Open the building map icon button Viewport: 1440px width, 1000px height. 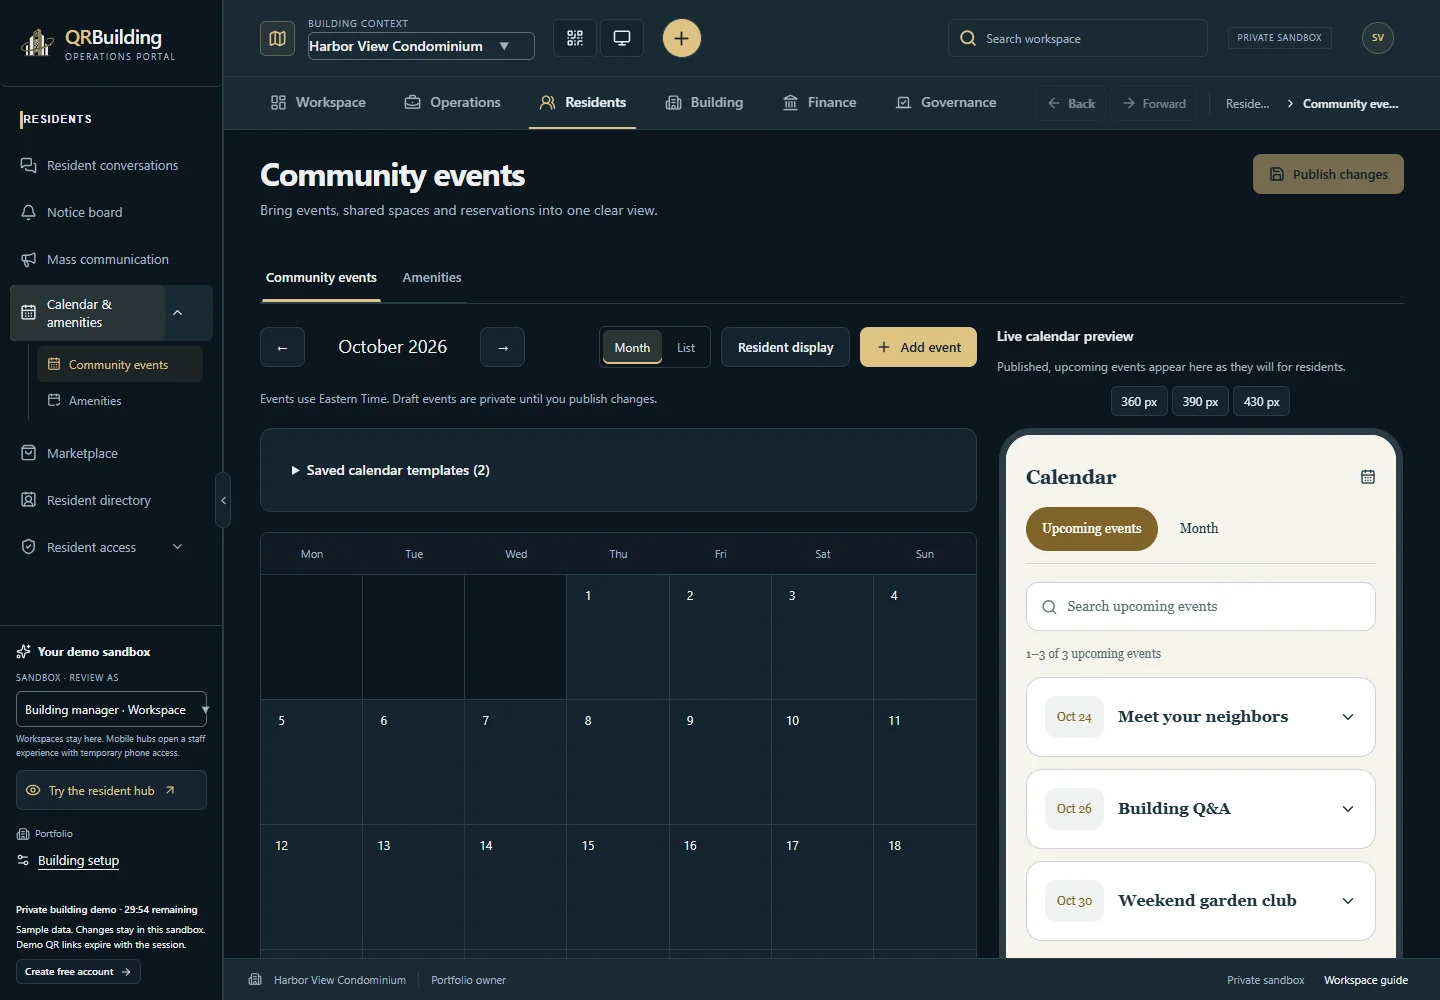tap(277, 38)
